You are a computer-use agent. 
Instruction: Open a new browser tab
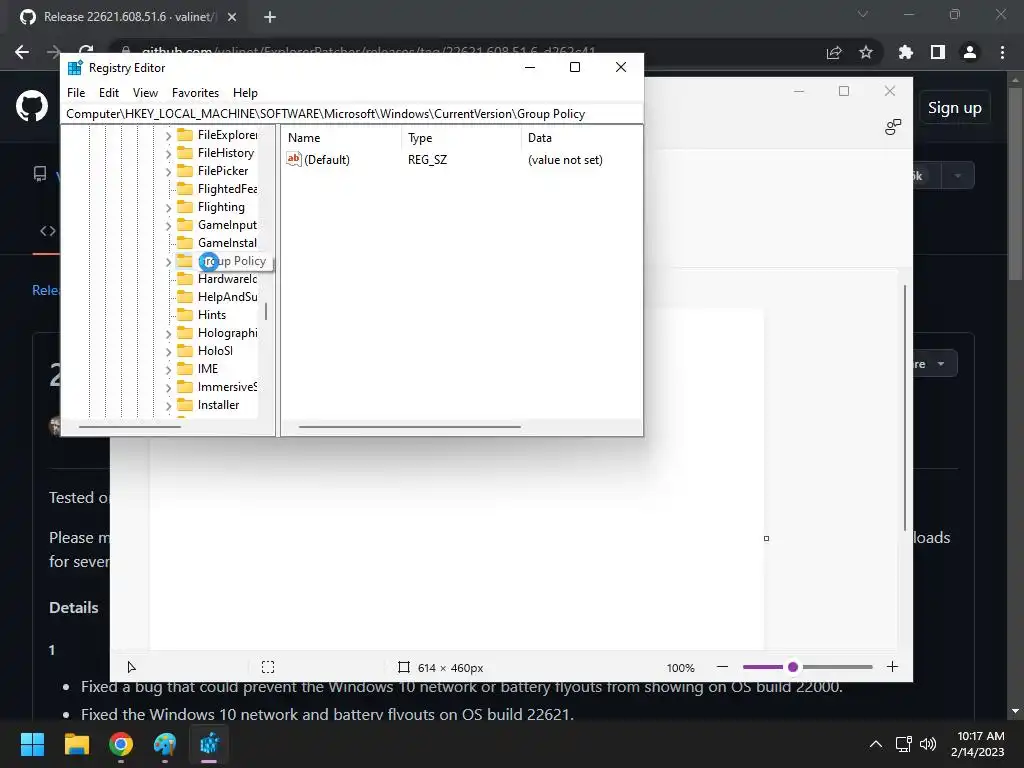tap(270, 17)
